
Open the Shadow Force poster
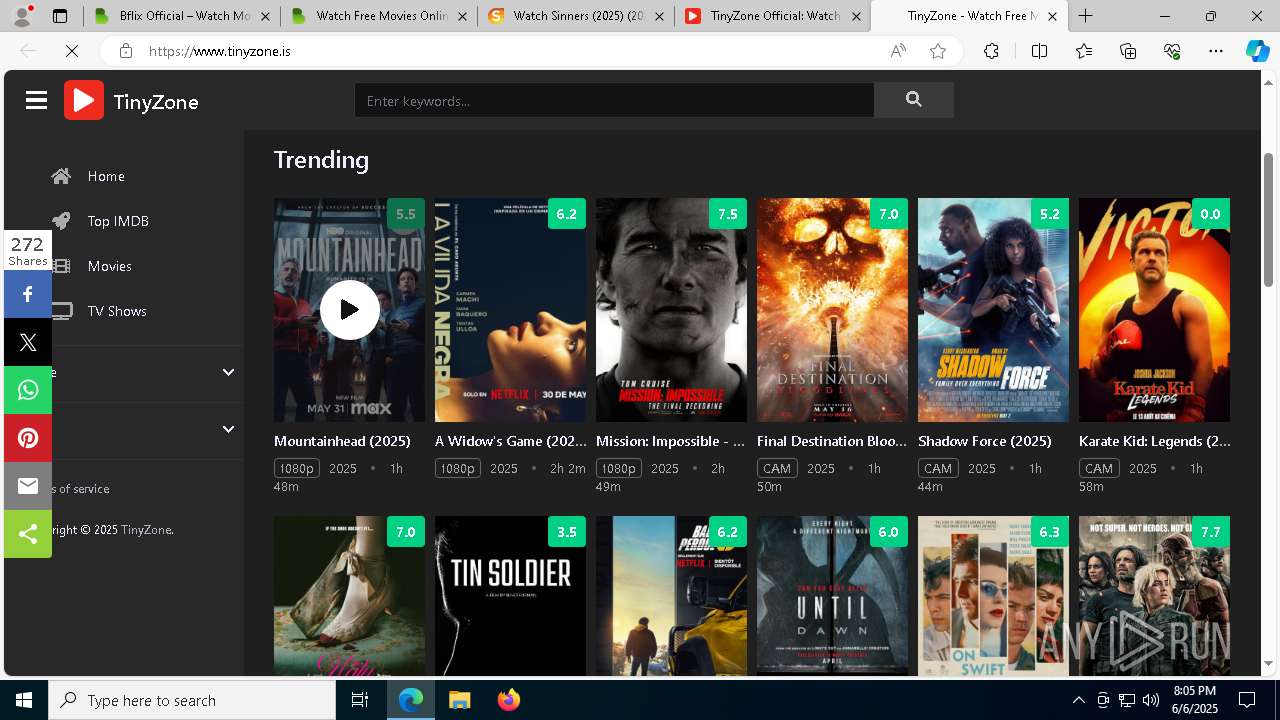(x=993, y=310)
